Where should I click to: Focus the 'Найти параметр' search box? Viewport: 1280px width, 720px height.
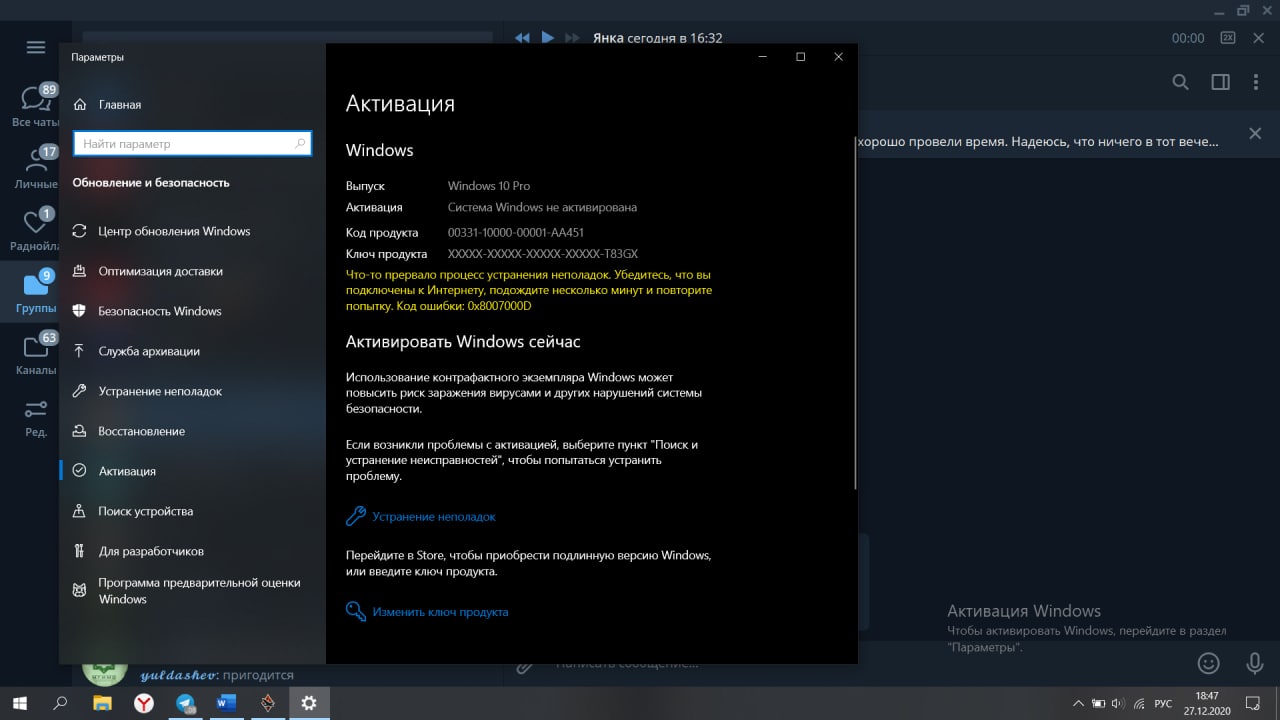(192, 144)
